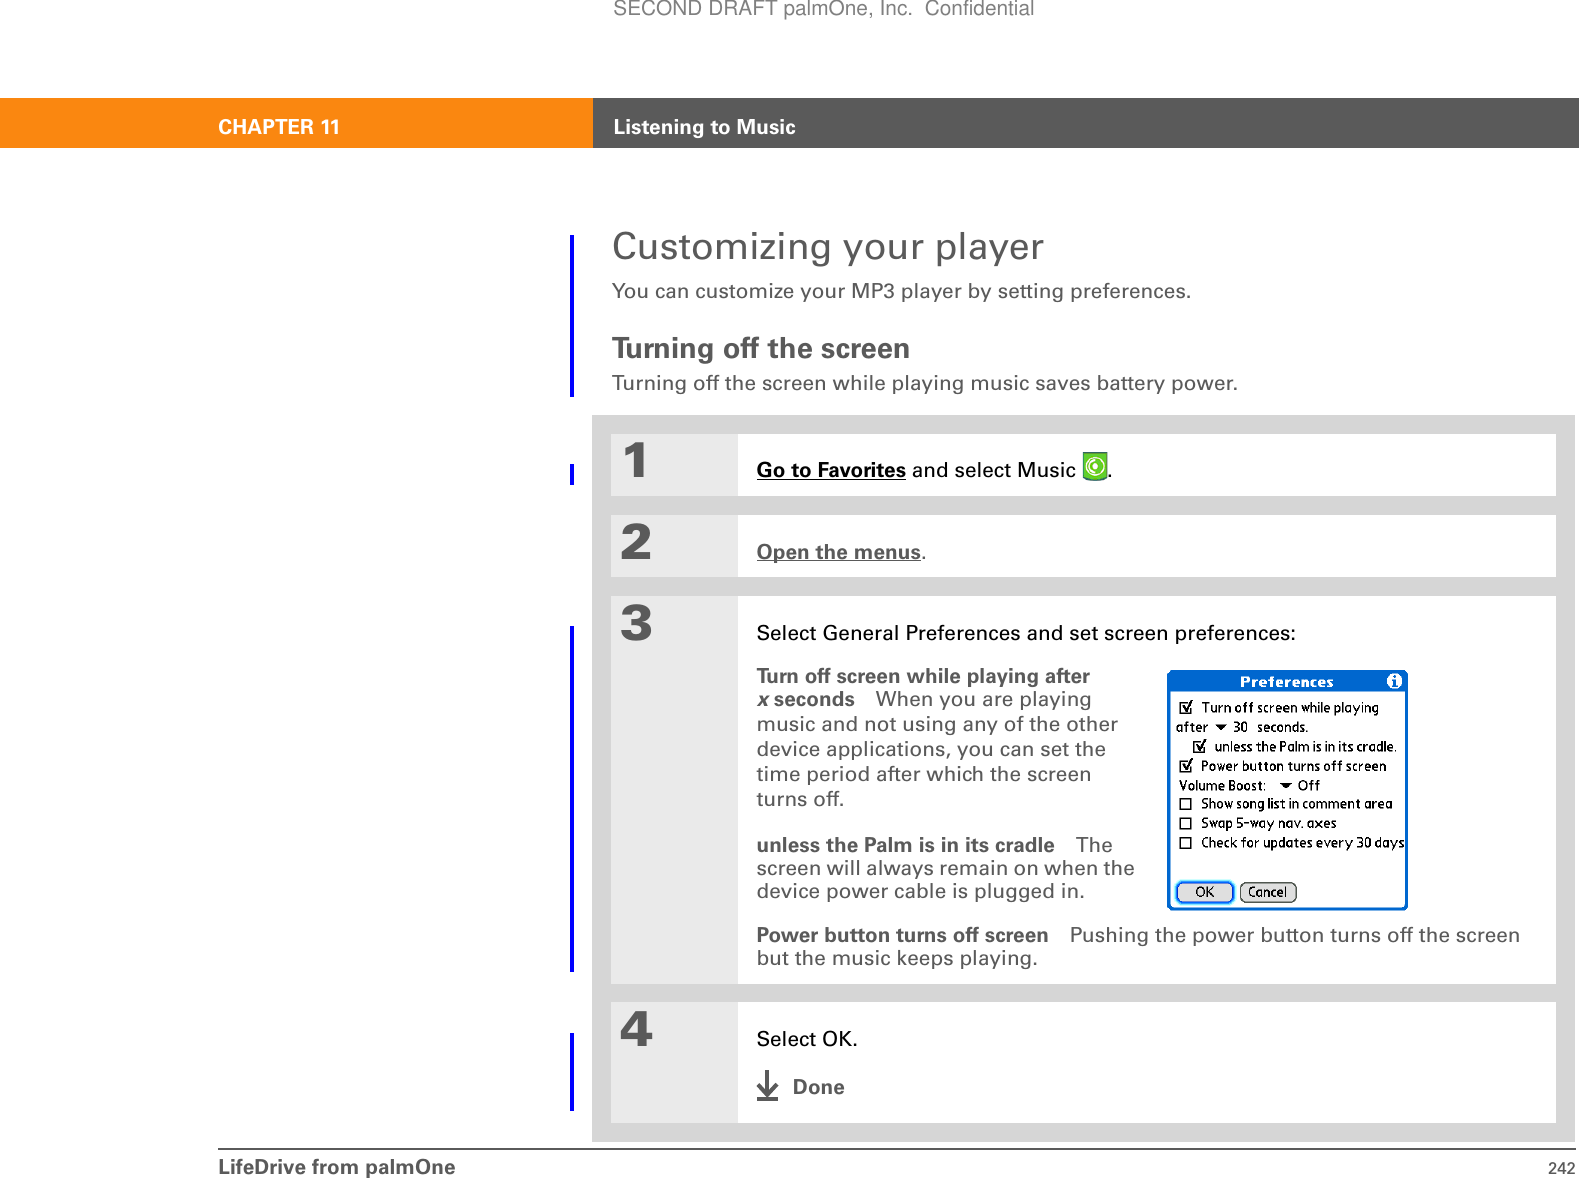Toggle 'Turn off screen while playing' checkbox
Viewport: 1579px width, 1178px height.
[x=1186, y=707]
